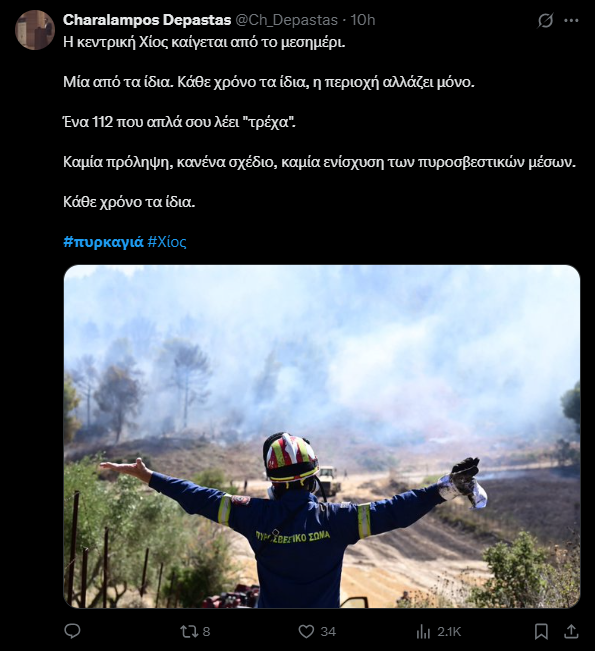
Task: Click the 10h timestamp link
Action: point(363,20)
